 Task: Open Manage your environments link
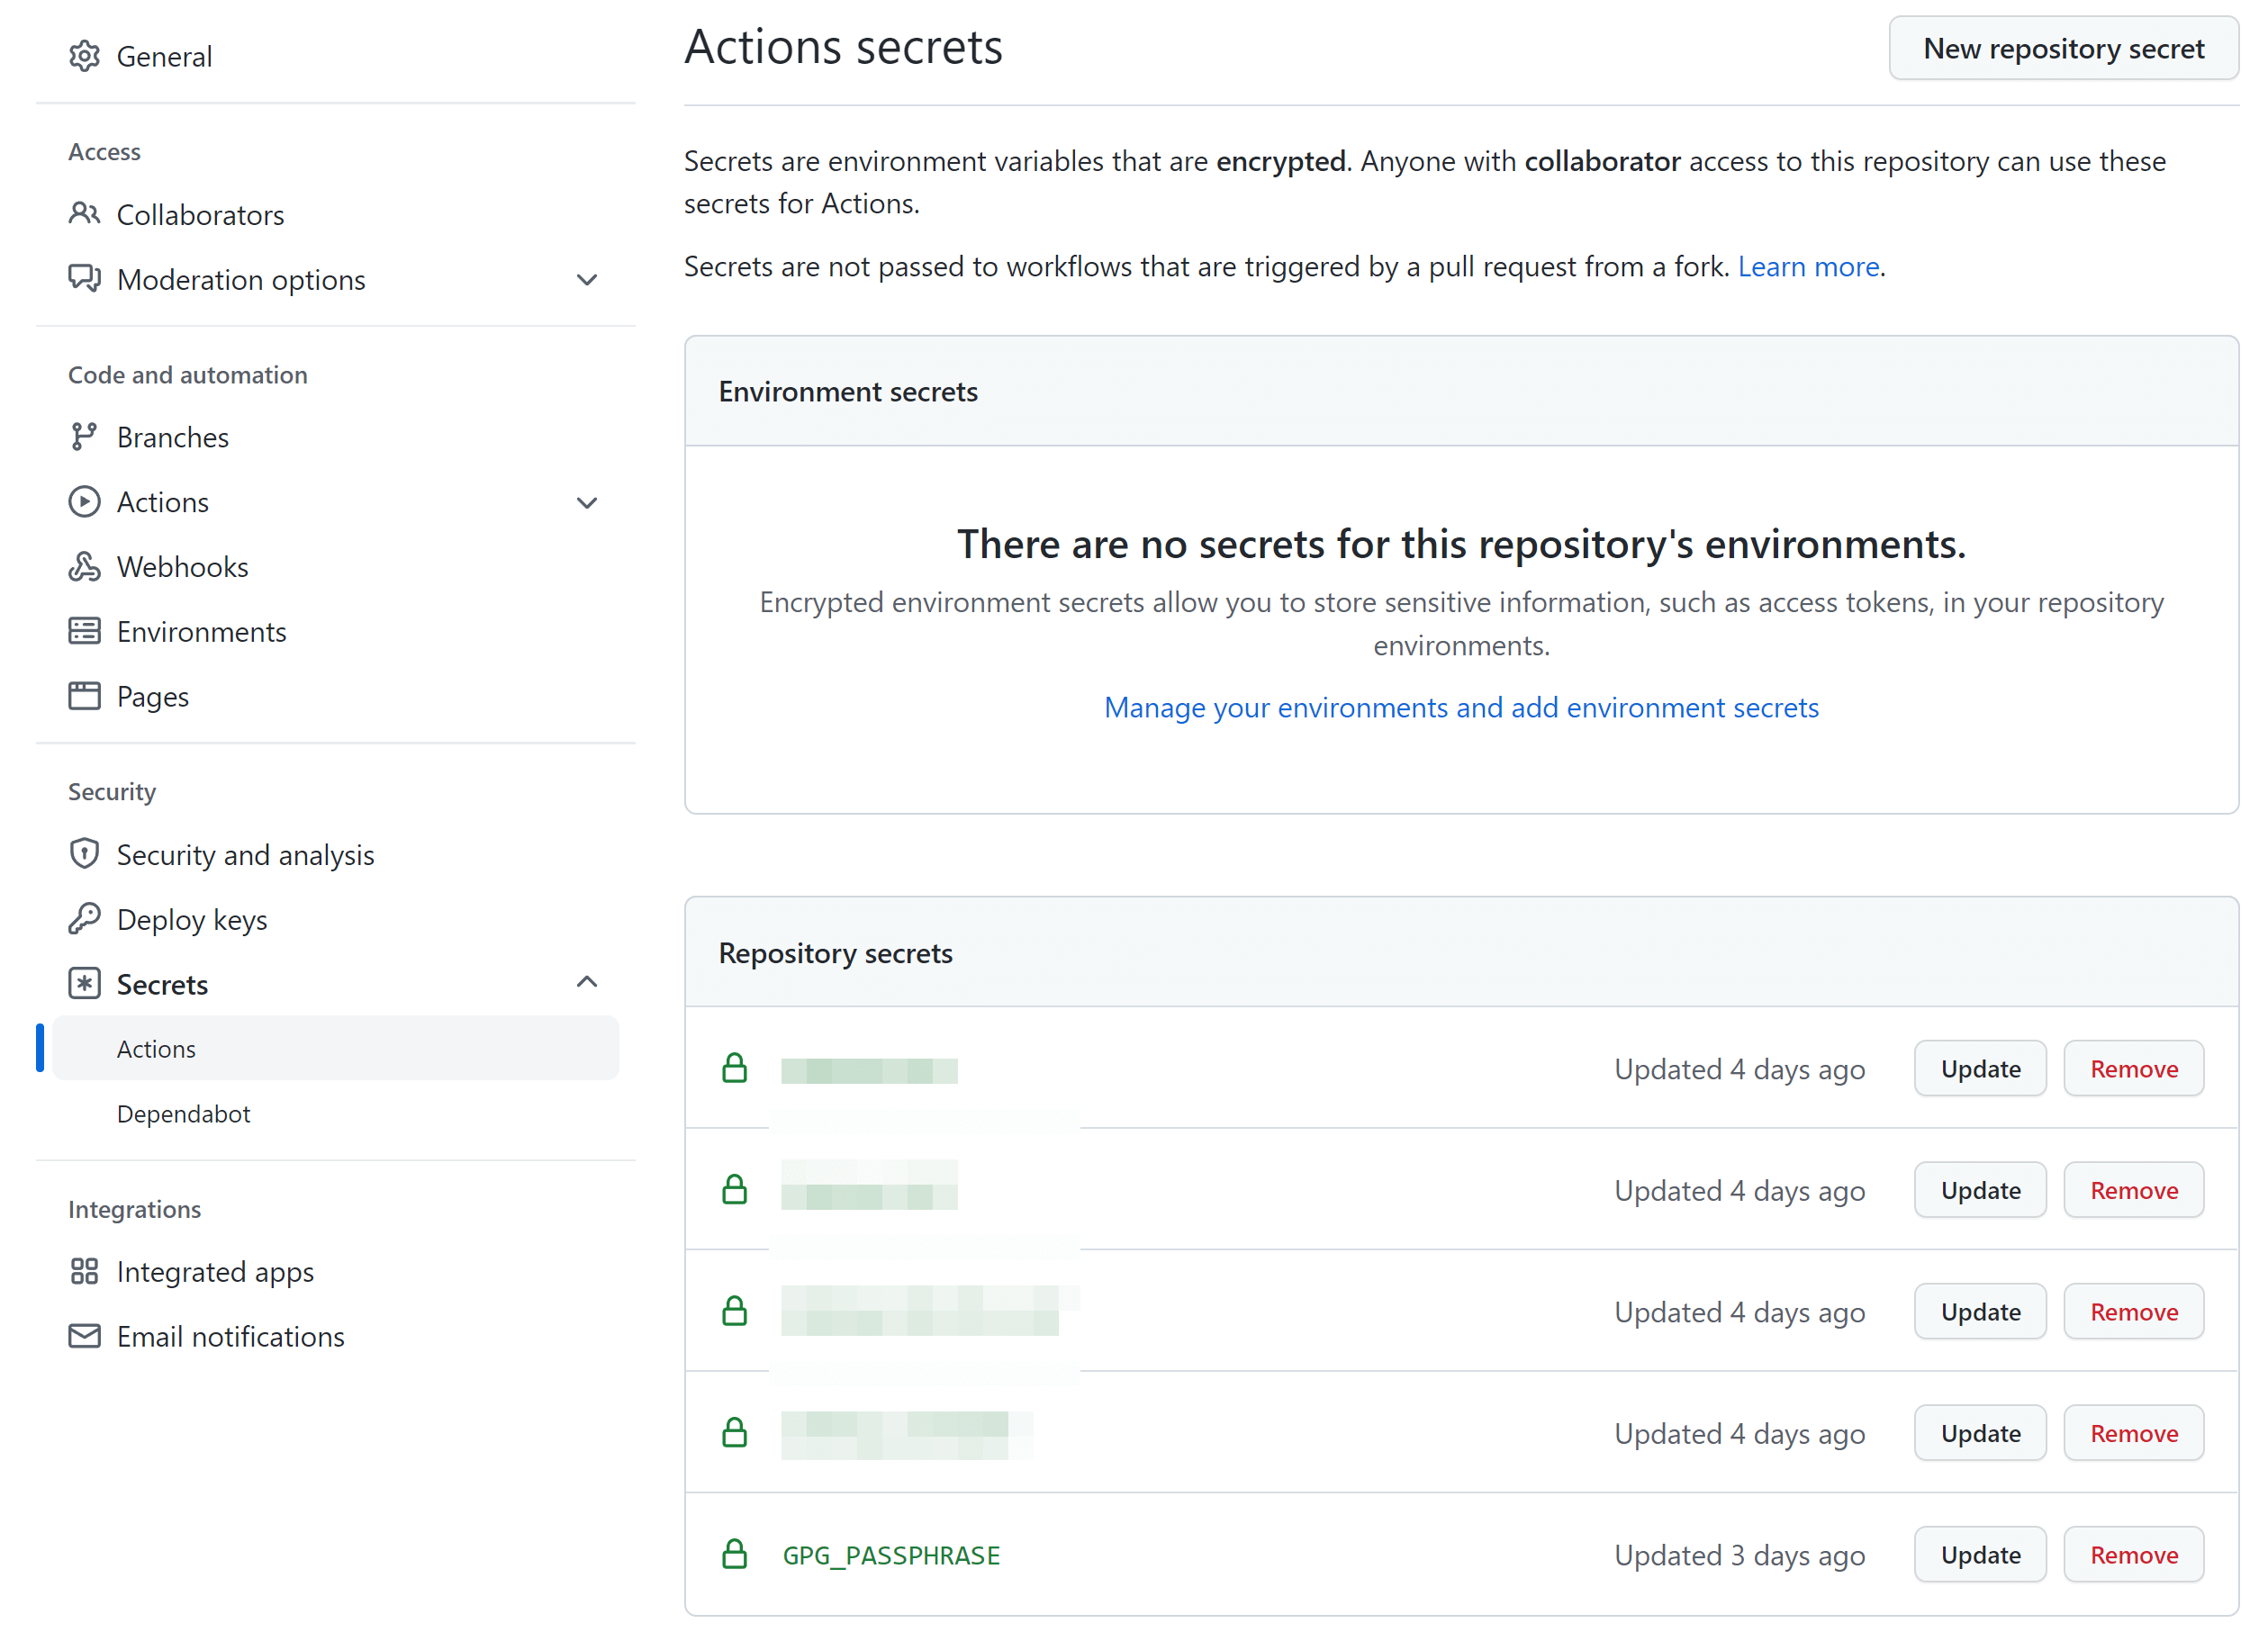coord(1461,708)
